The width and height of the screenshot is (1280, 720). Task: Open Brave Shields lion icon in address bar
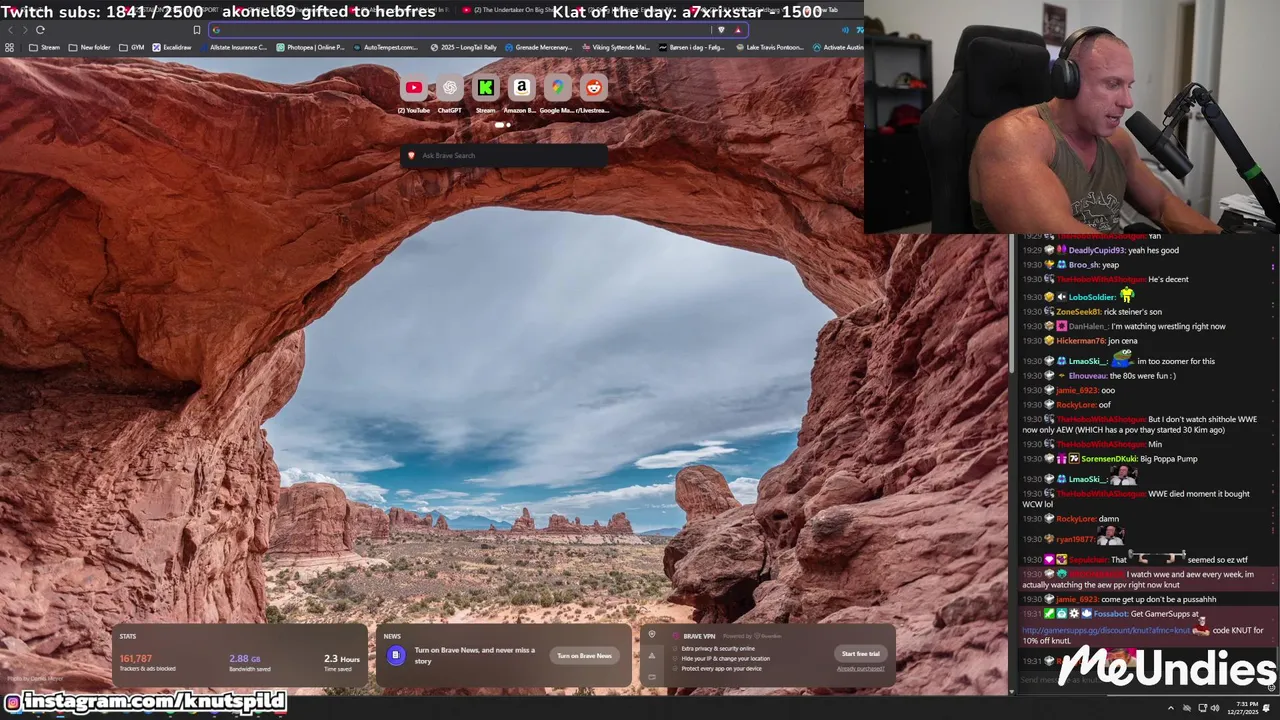click(721, 30)
